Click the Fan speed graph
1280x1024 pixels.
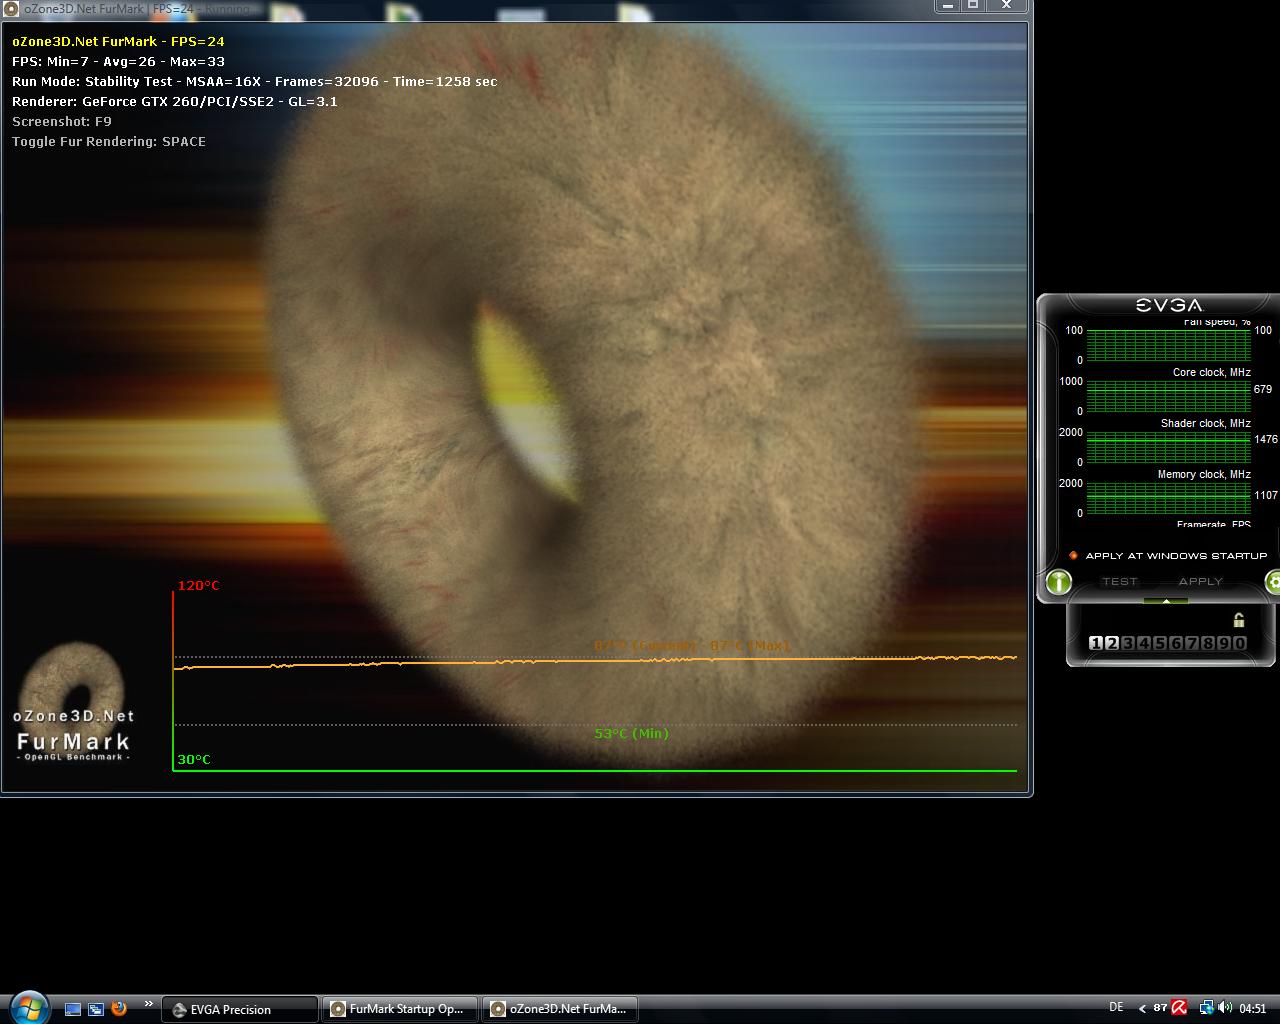(x=1168, y=345)
